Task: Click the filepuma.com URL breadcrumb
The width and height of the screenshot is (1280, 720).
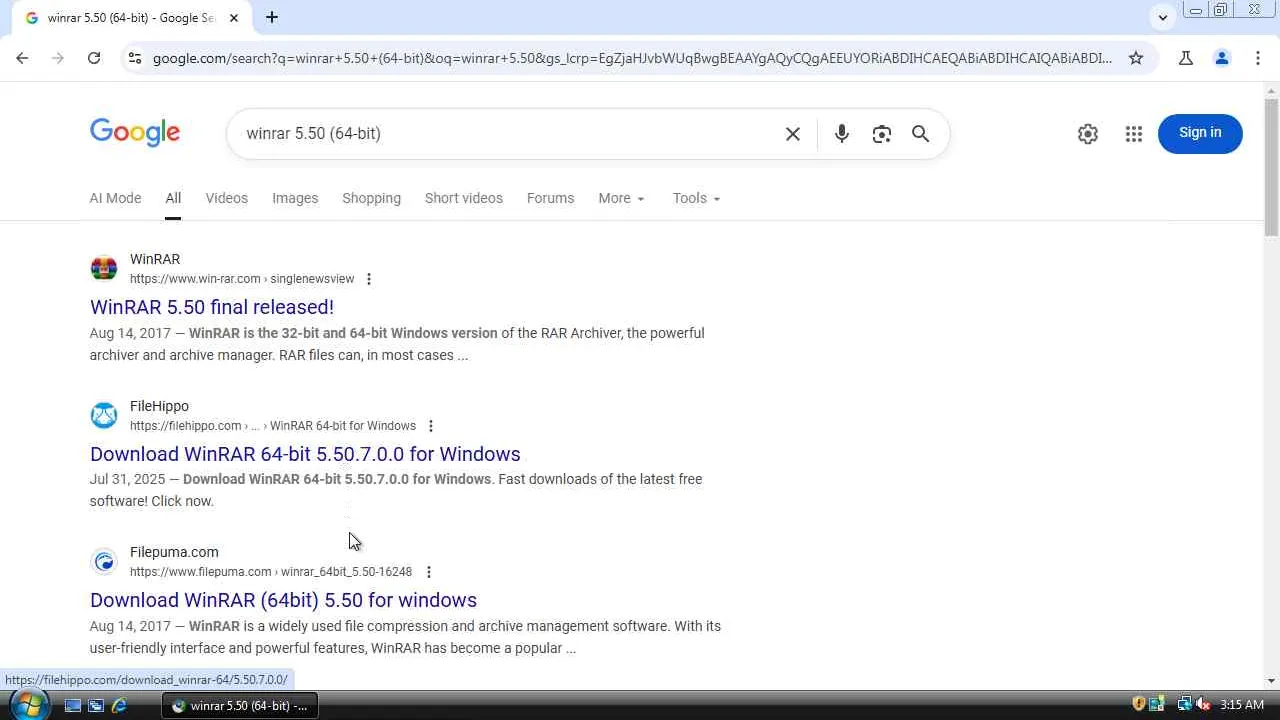Action: point(271,572)
